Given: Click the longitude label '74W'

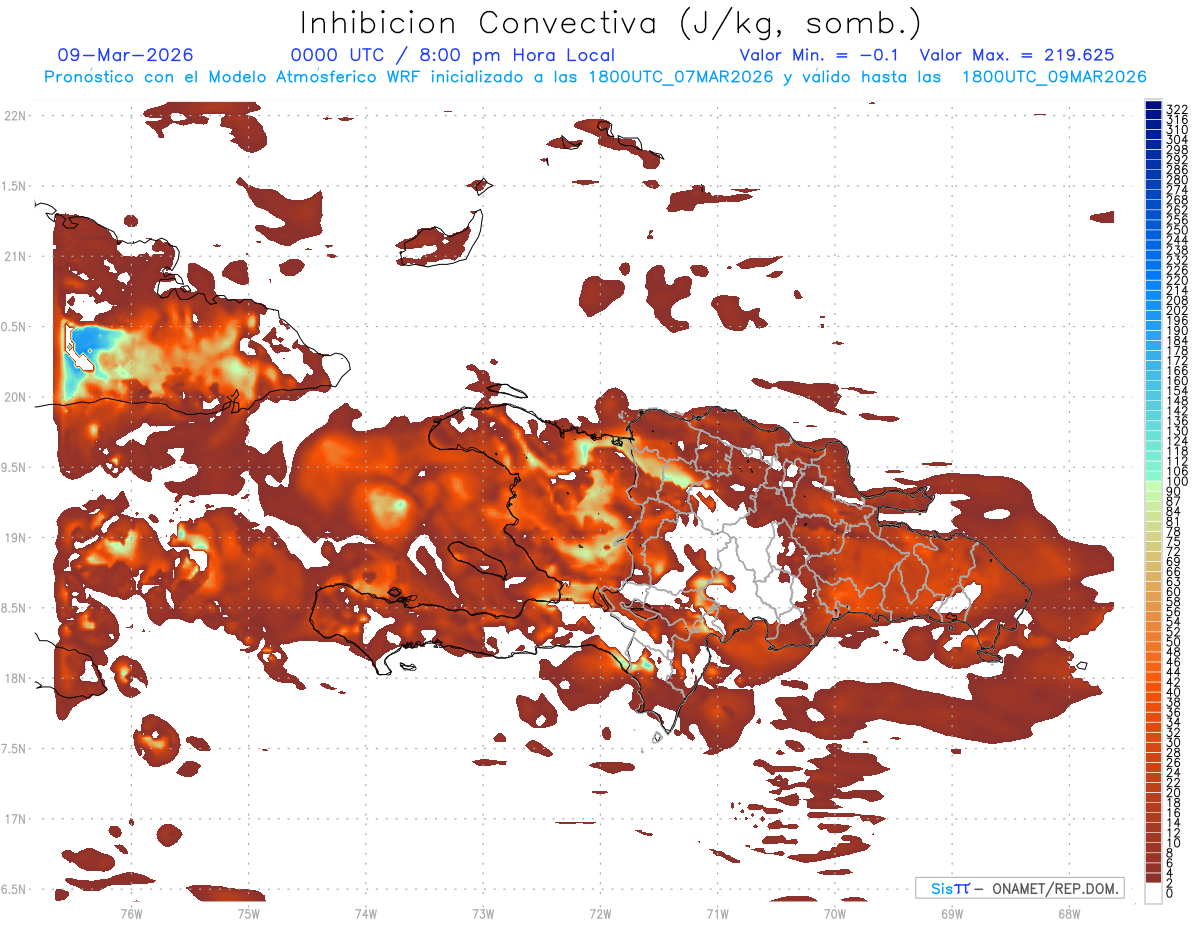Looking at the screenshot, I should pos(366,913).
